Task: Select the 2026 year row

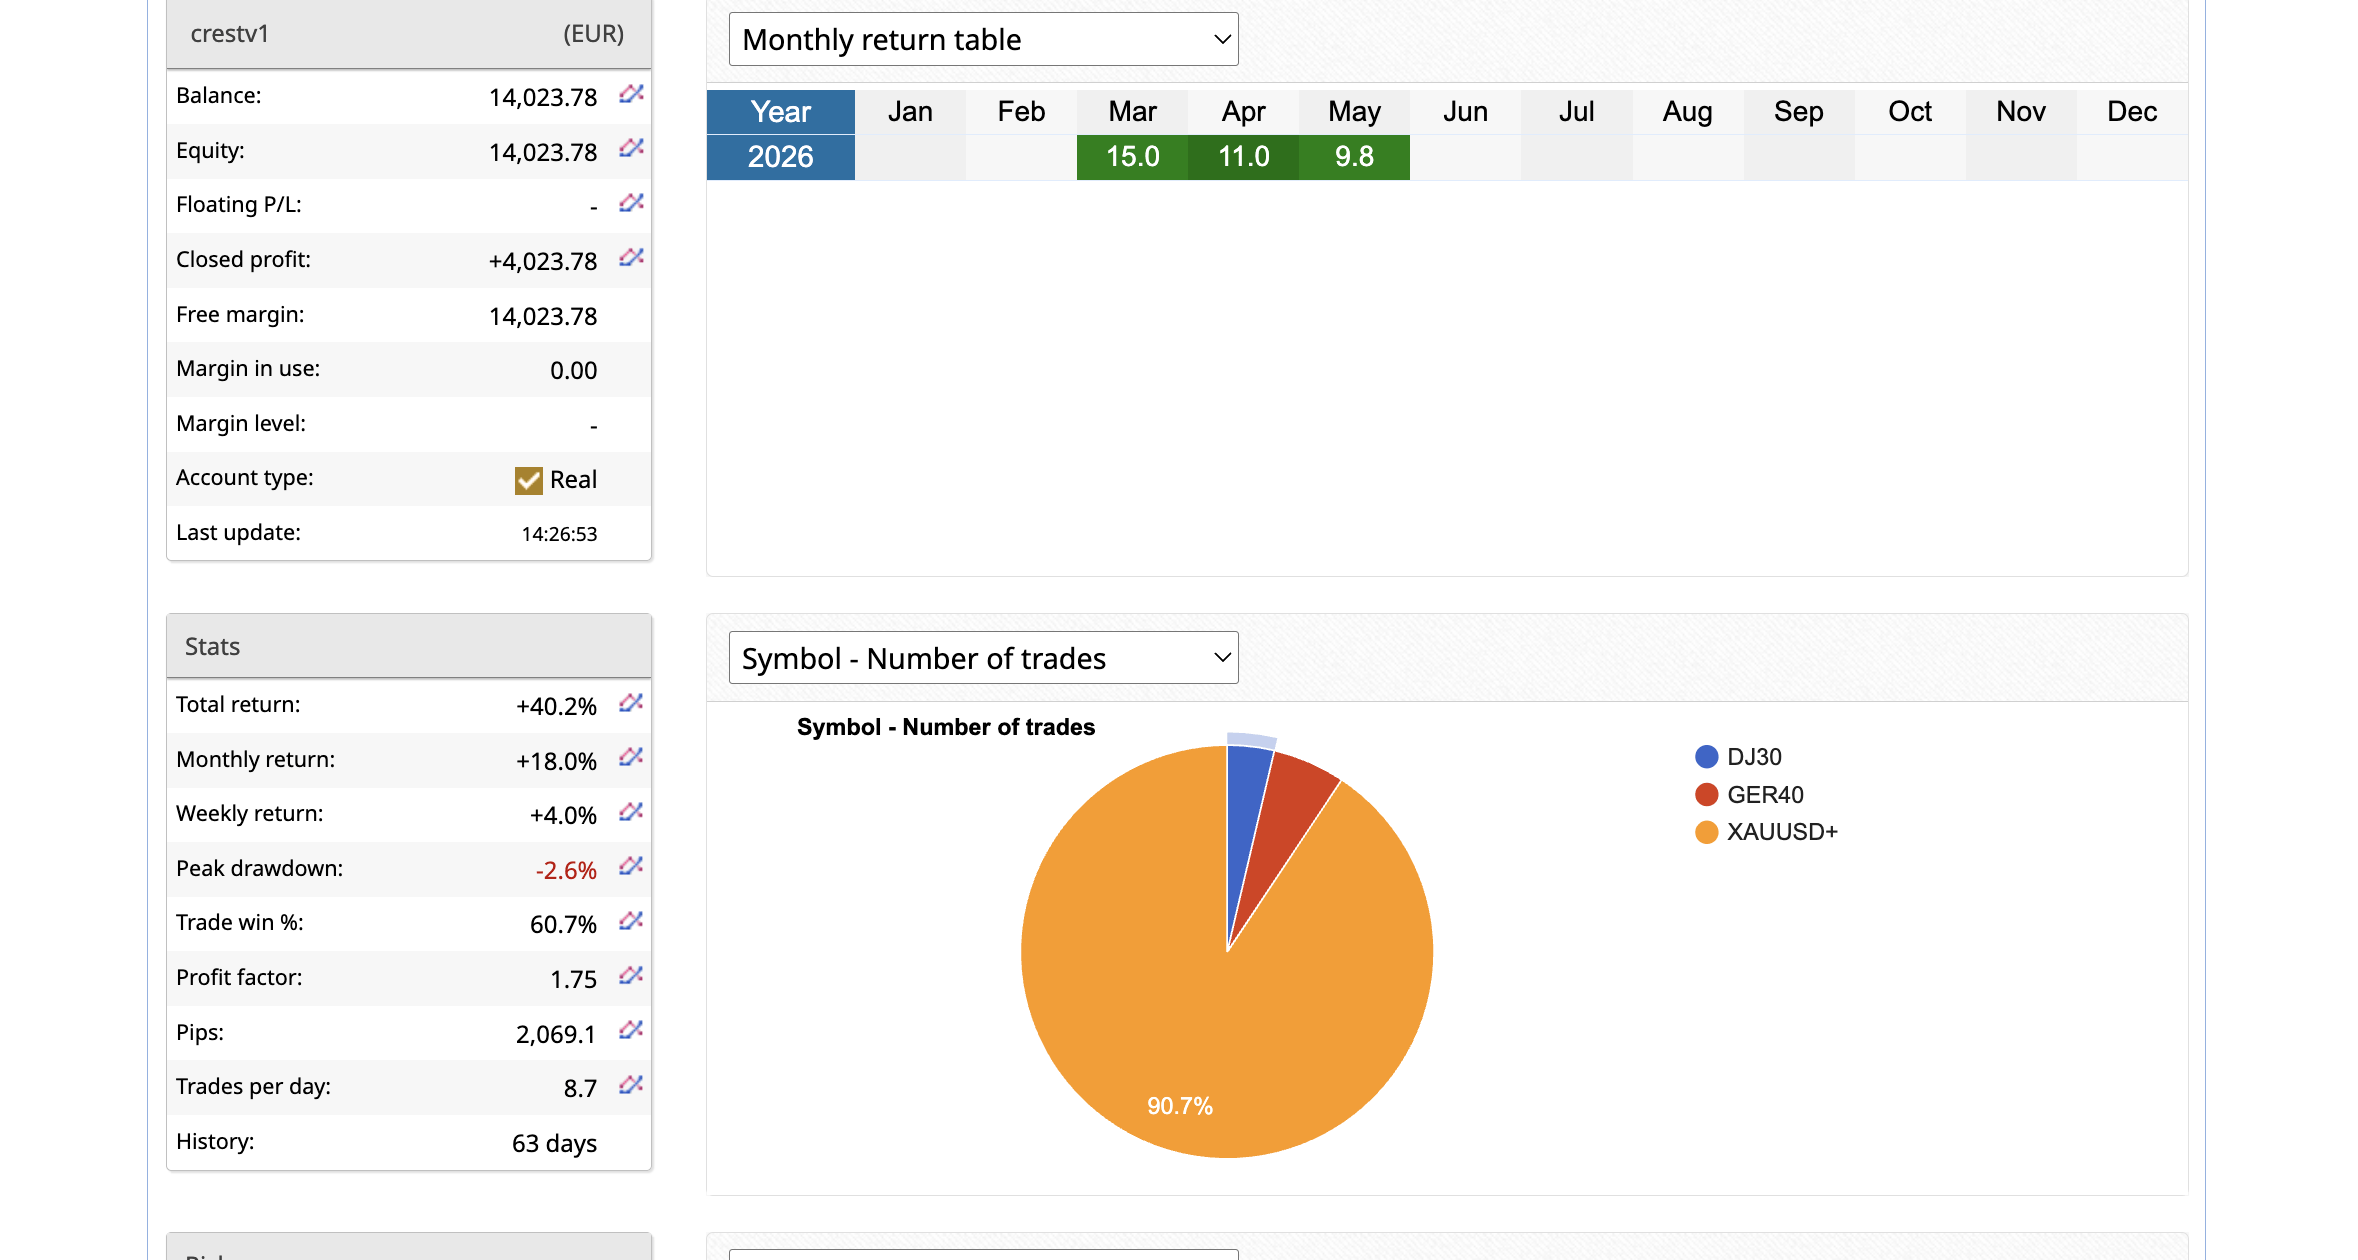Action: [781, 157]
